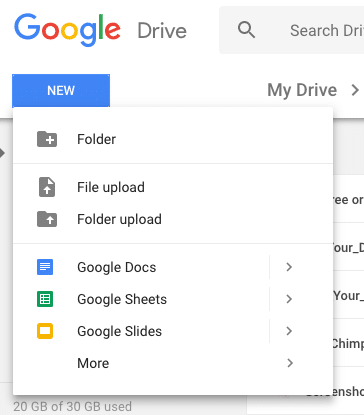The width and height of the screenshot is (364, 415).
Task: Click the new folder plus icon
Action: click(x=47, y=139)
